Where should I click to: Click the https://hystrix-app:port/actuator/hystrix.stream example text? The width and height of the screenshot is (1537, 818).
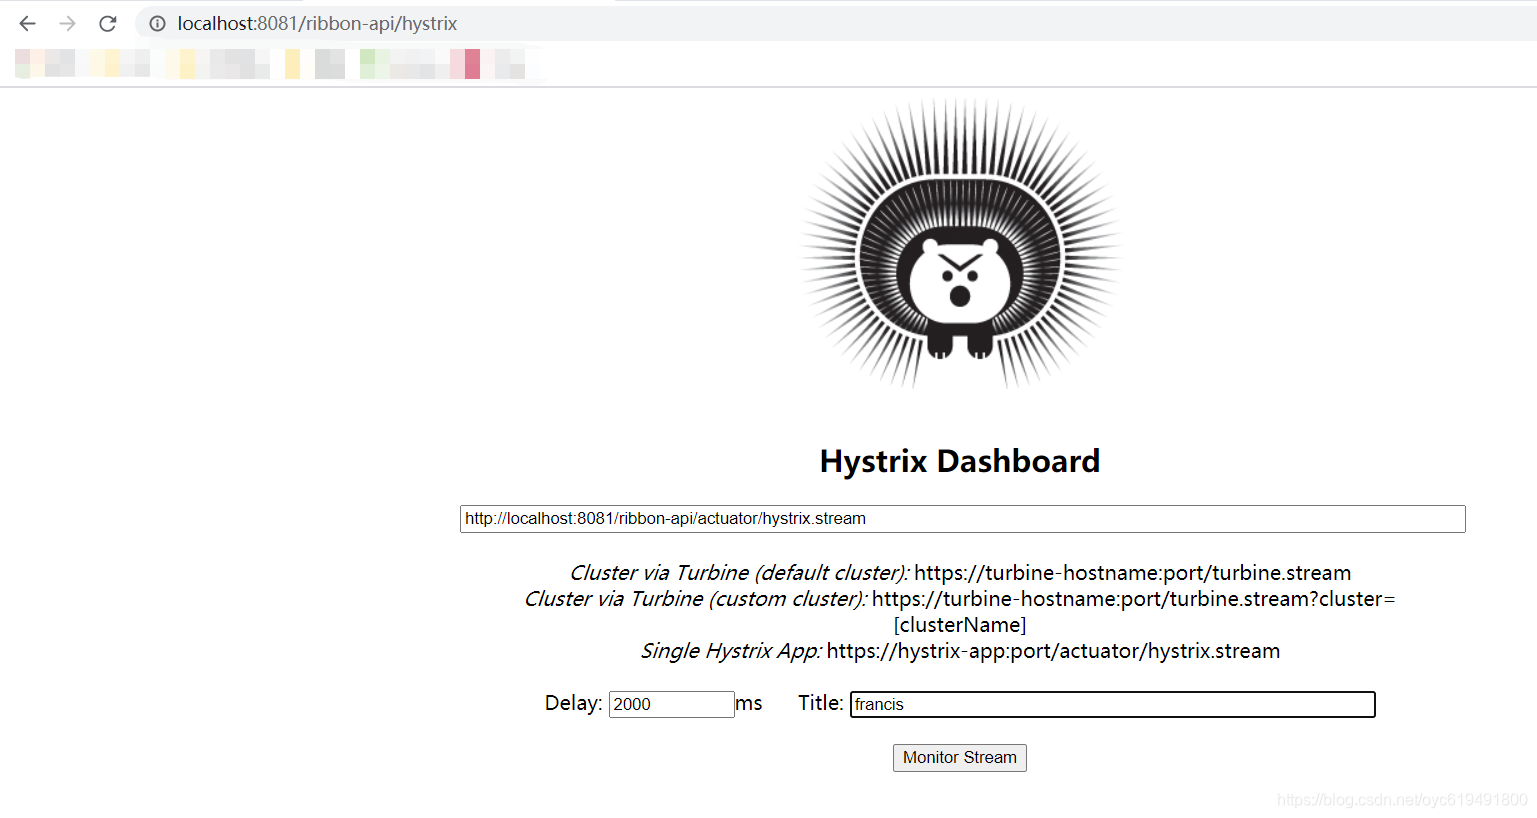(1053, 651)
